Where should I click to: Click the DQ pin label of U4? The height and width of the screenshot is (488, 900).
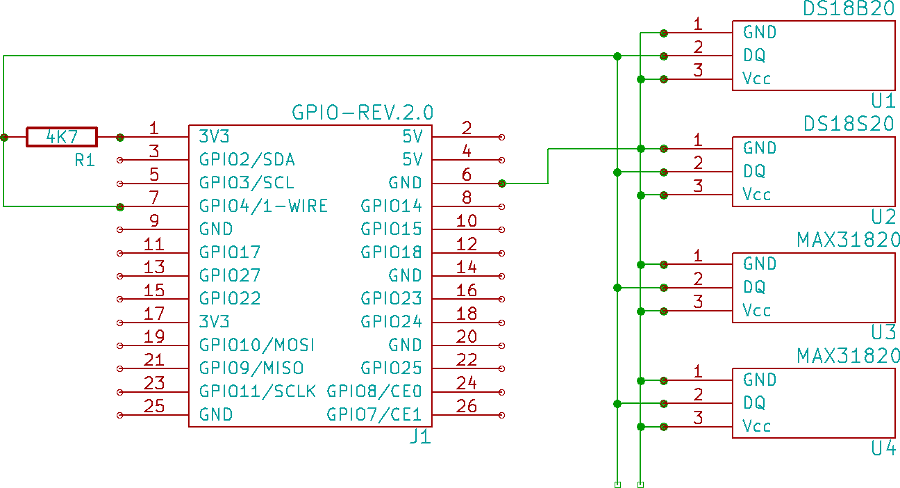[754, 403]
